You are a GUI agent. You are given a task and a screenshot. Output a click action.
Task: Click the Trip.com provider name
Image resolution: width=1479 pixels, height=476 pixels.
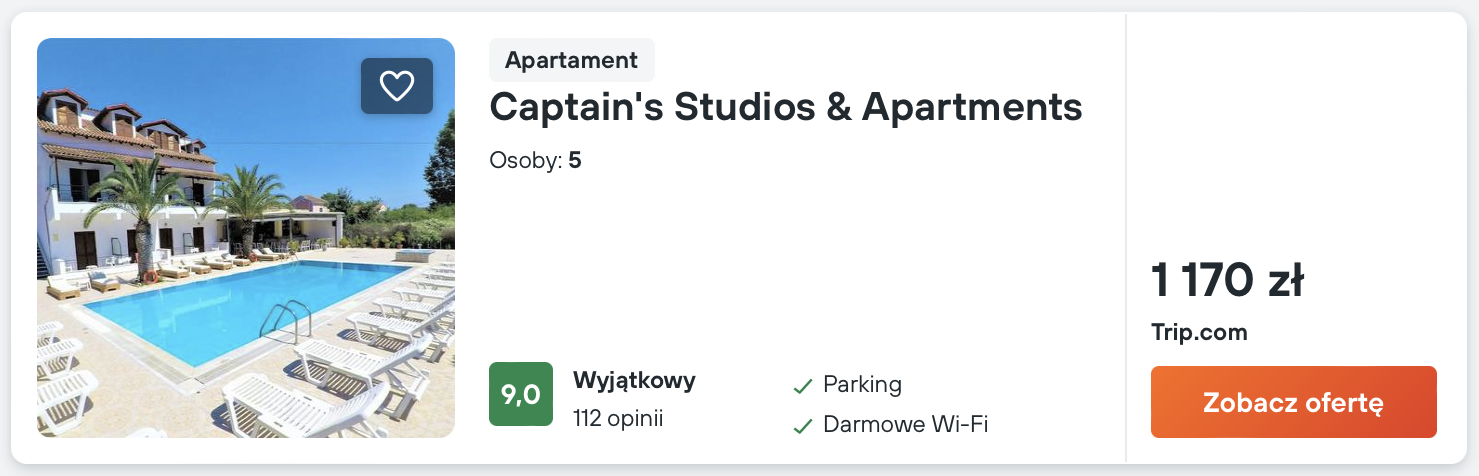1199,333
